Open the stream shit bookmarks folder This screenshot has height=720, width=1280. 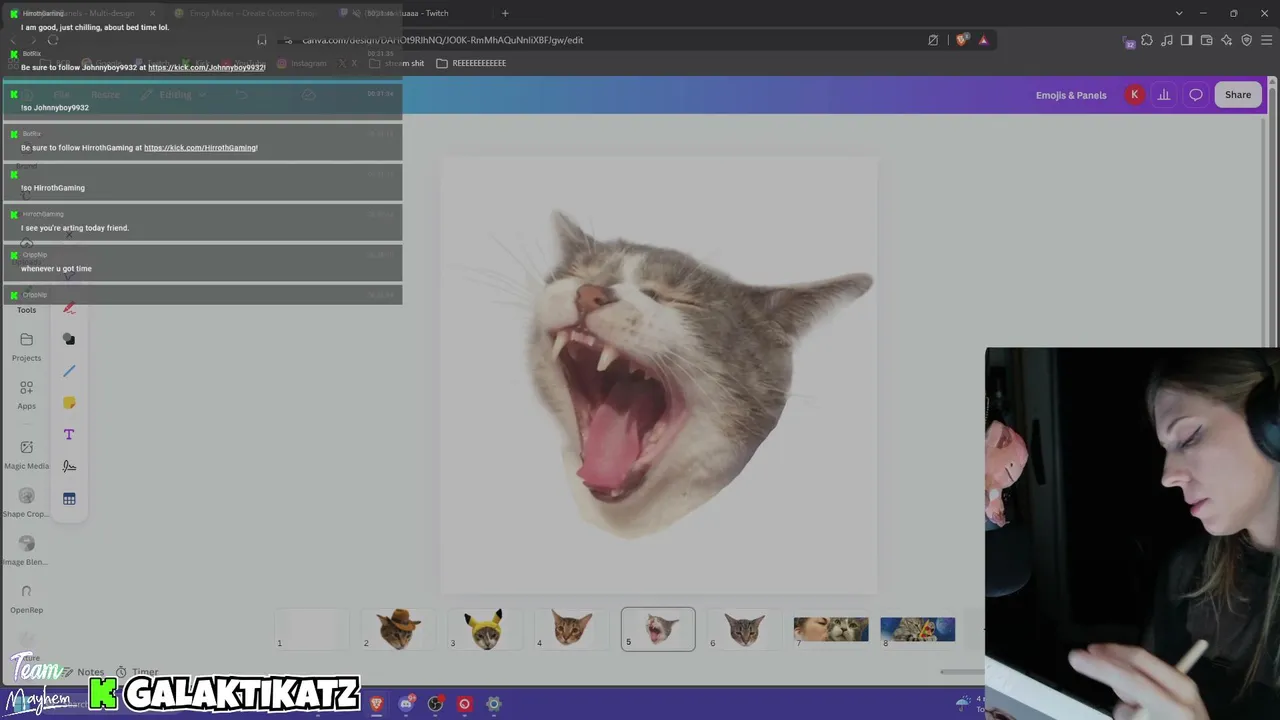coord(397,63)
